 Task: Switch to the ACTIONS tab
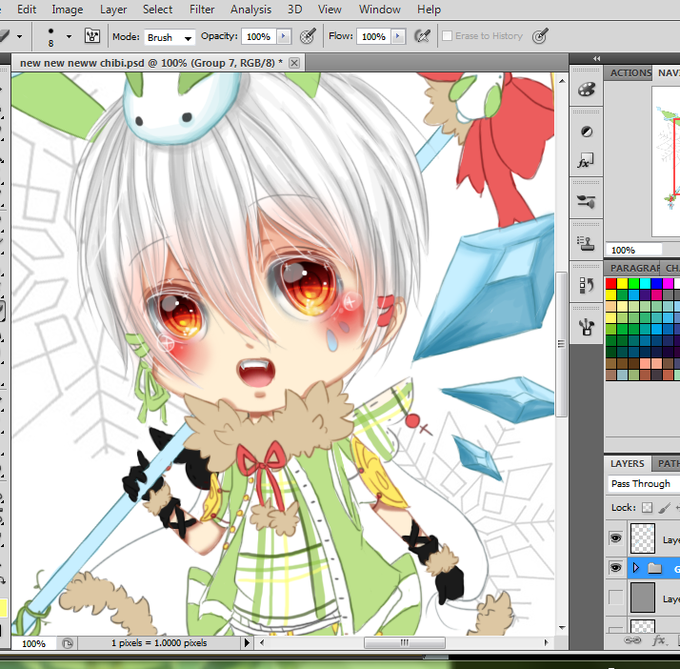630,73
